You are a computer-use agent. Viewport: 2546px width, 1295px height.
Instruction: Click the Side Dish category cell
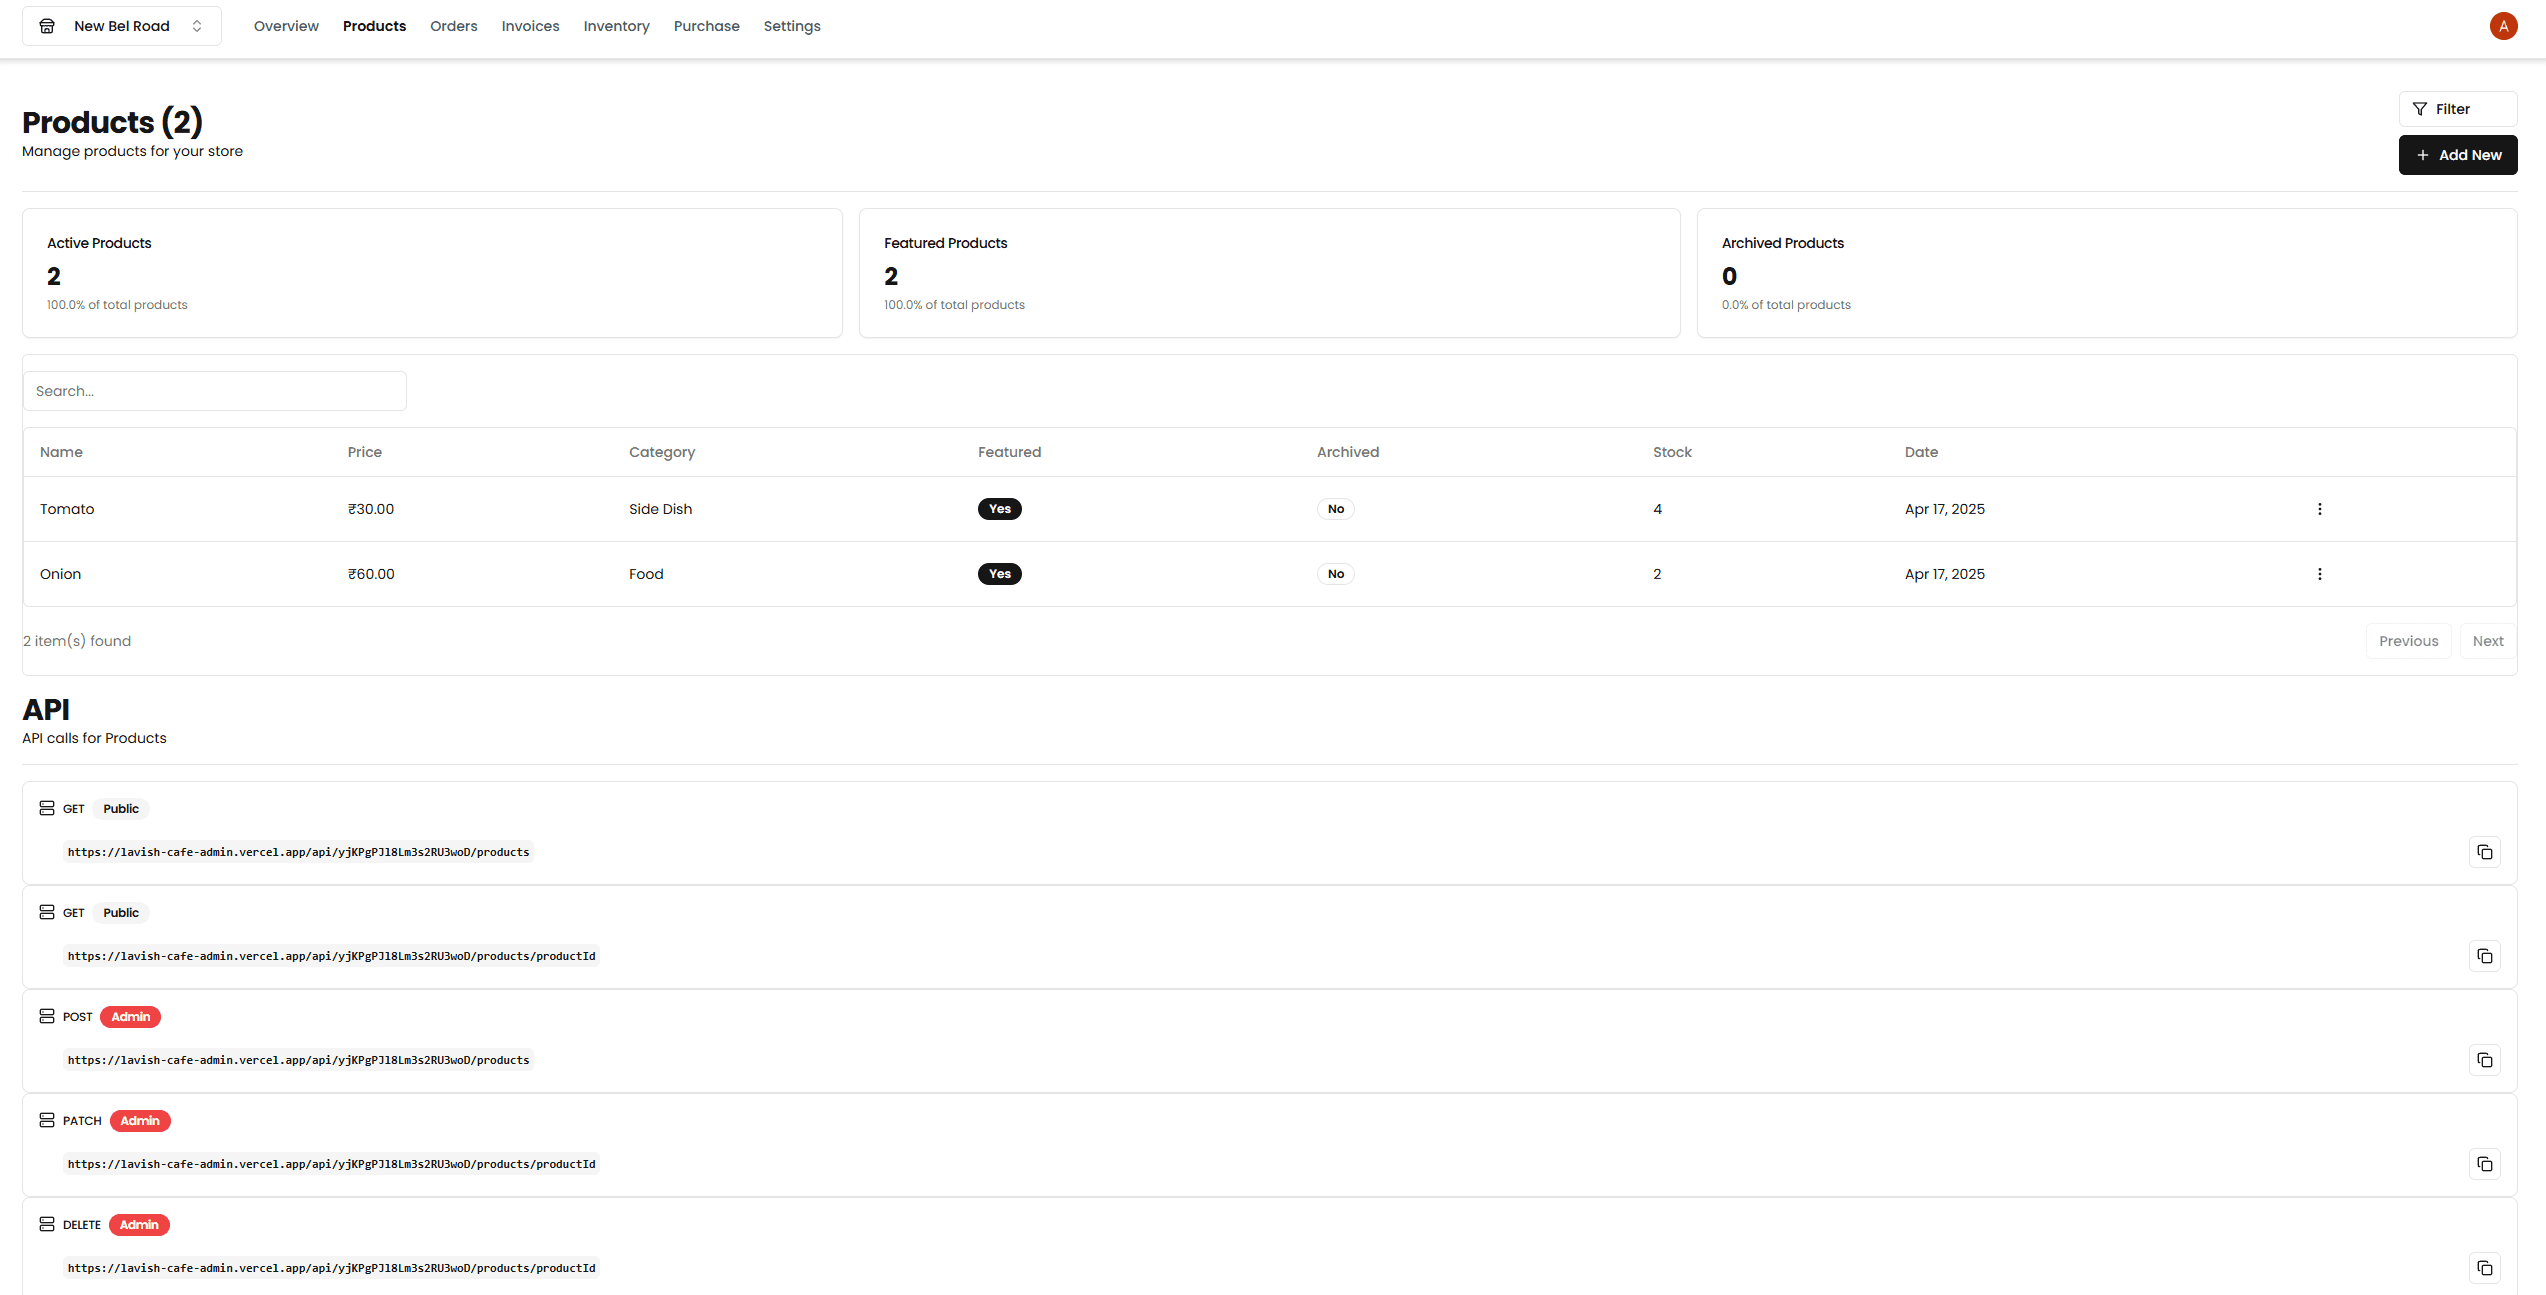click(x=660, y=509)
